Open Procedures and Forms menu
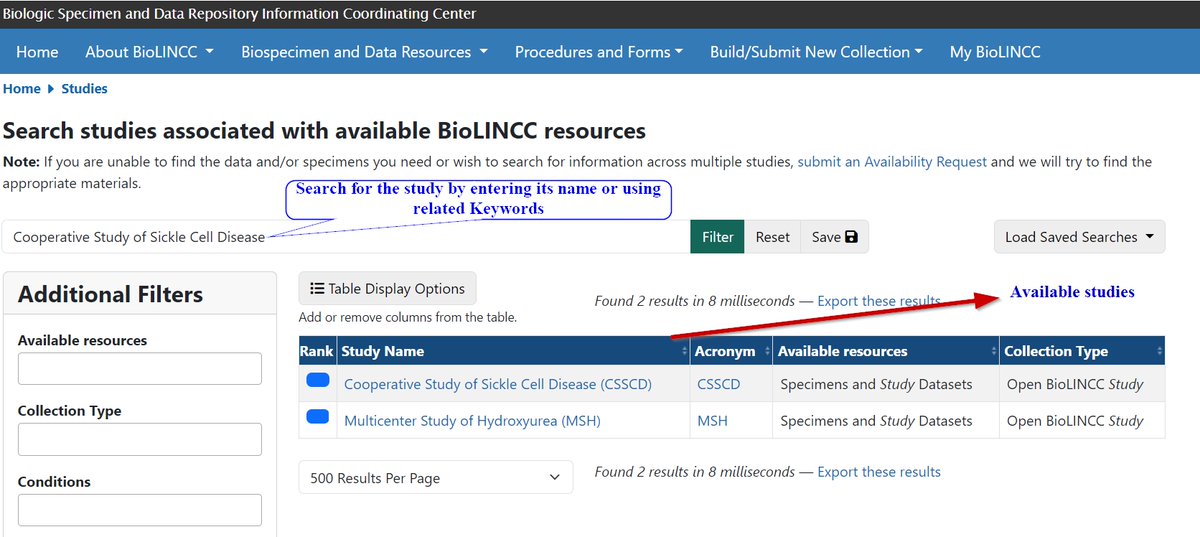 pyautogui.click(x=598, y=52)
